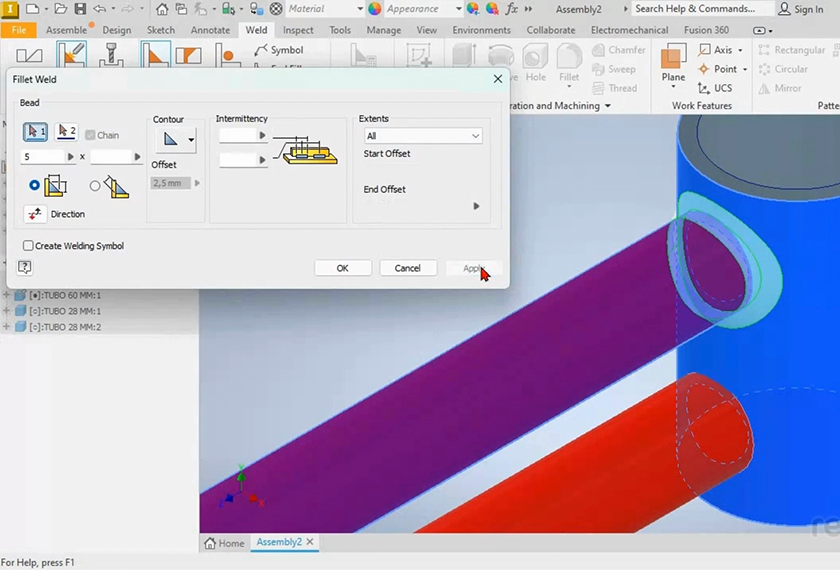Select face set 1 picker button
The width and height of the screenshot is (840, 570).
(35, 132)
